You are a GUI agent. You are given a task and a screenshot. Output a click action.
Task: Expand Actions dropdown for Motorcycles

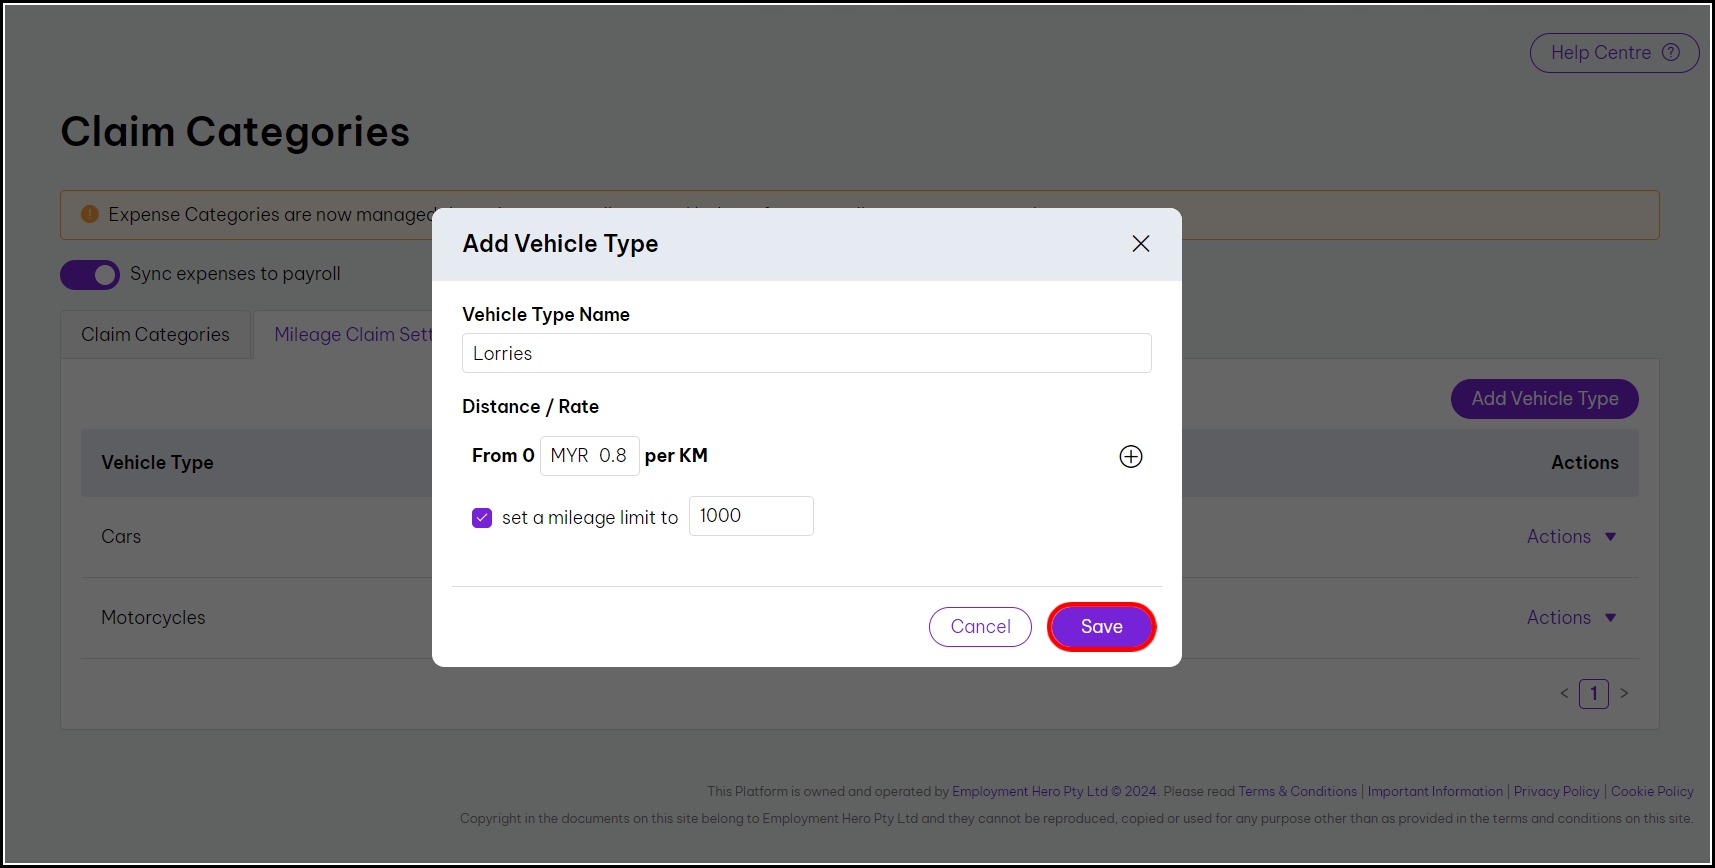coord(1571,618)
